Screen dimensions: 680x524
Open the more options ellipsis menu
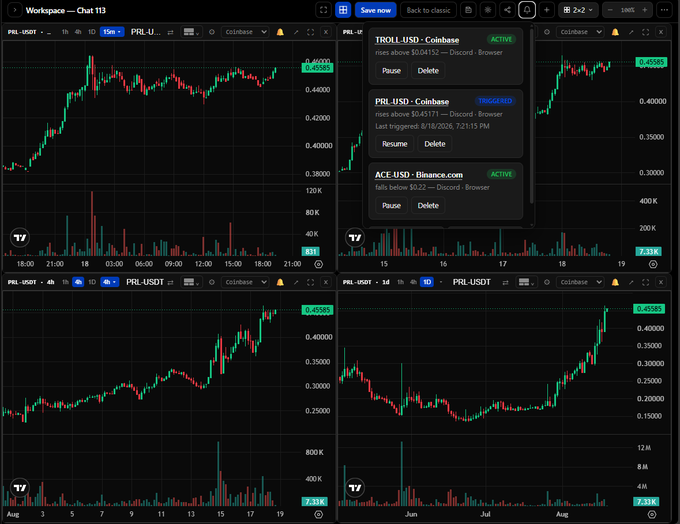[x=664, y=10]
